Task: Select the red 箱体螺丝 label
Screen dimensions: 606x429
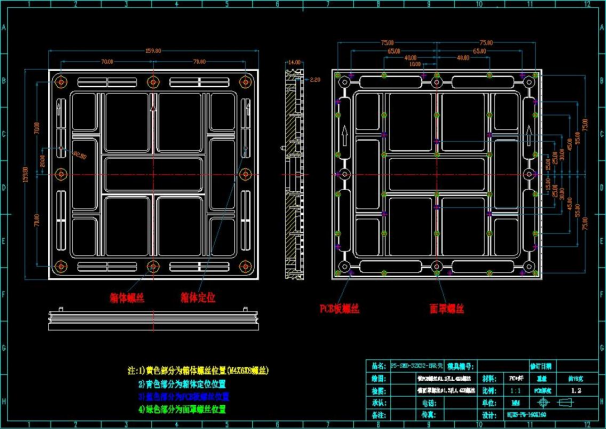Action: (126, 297)
